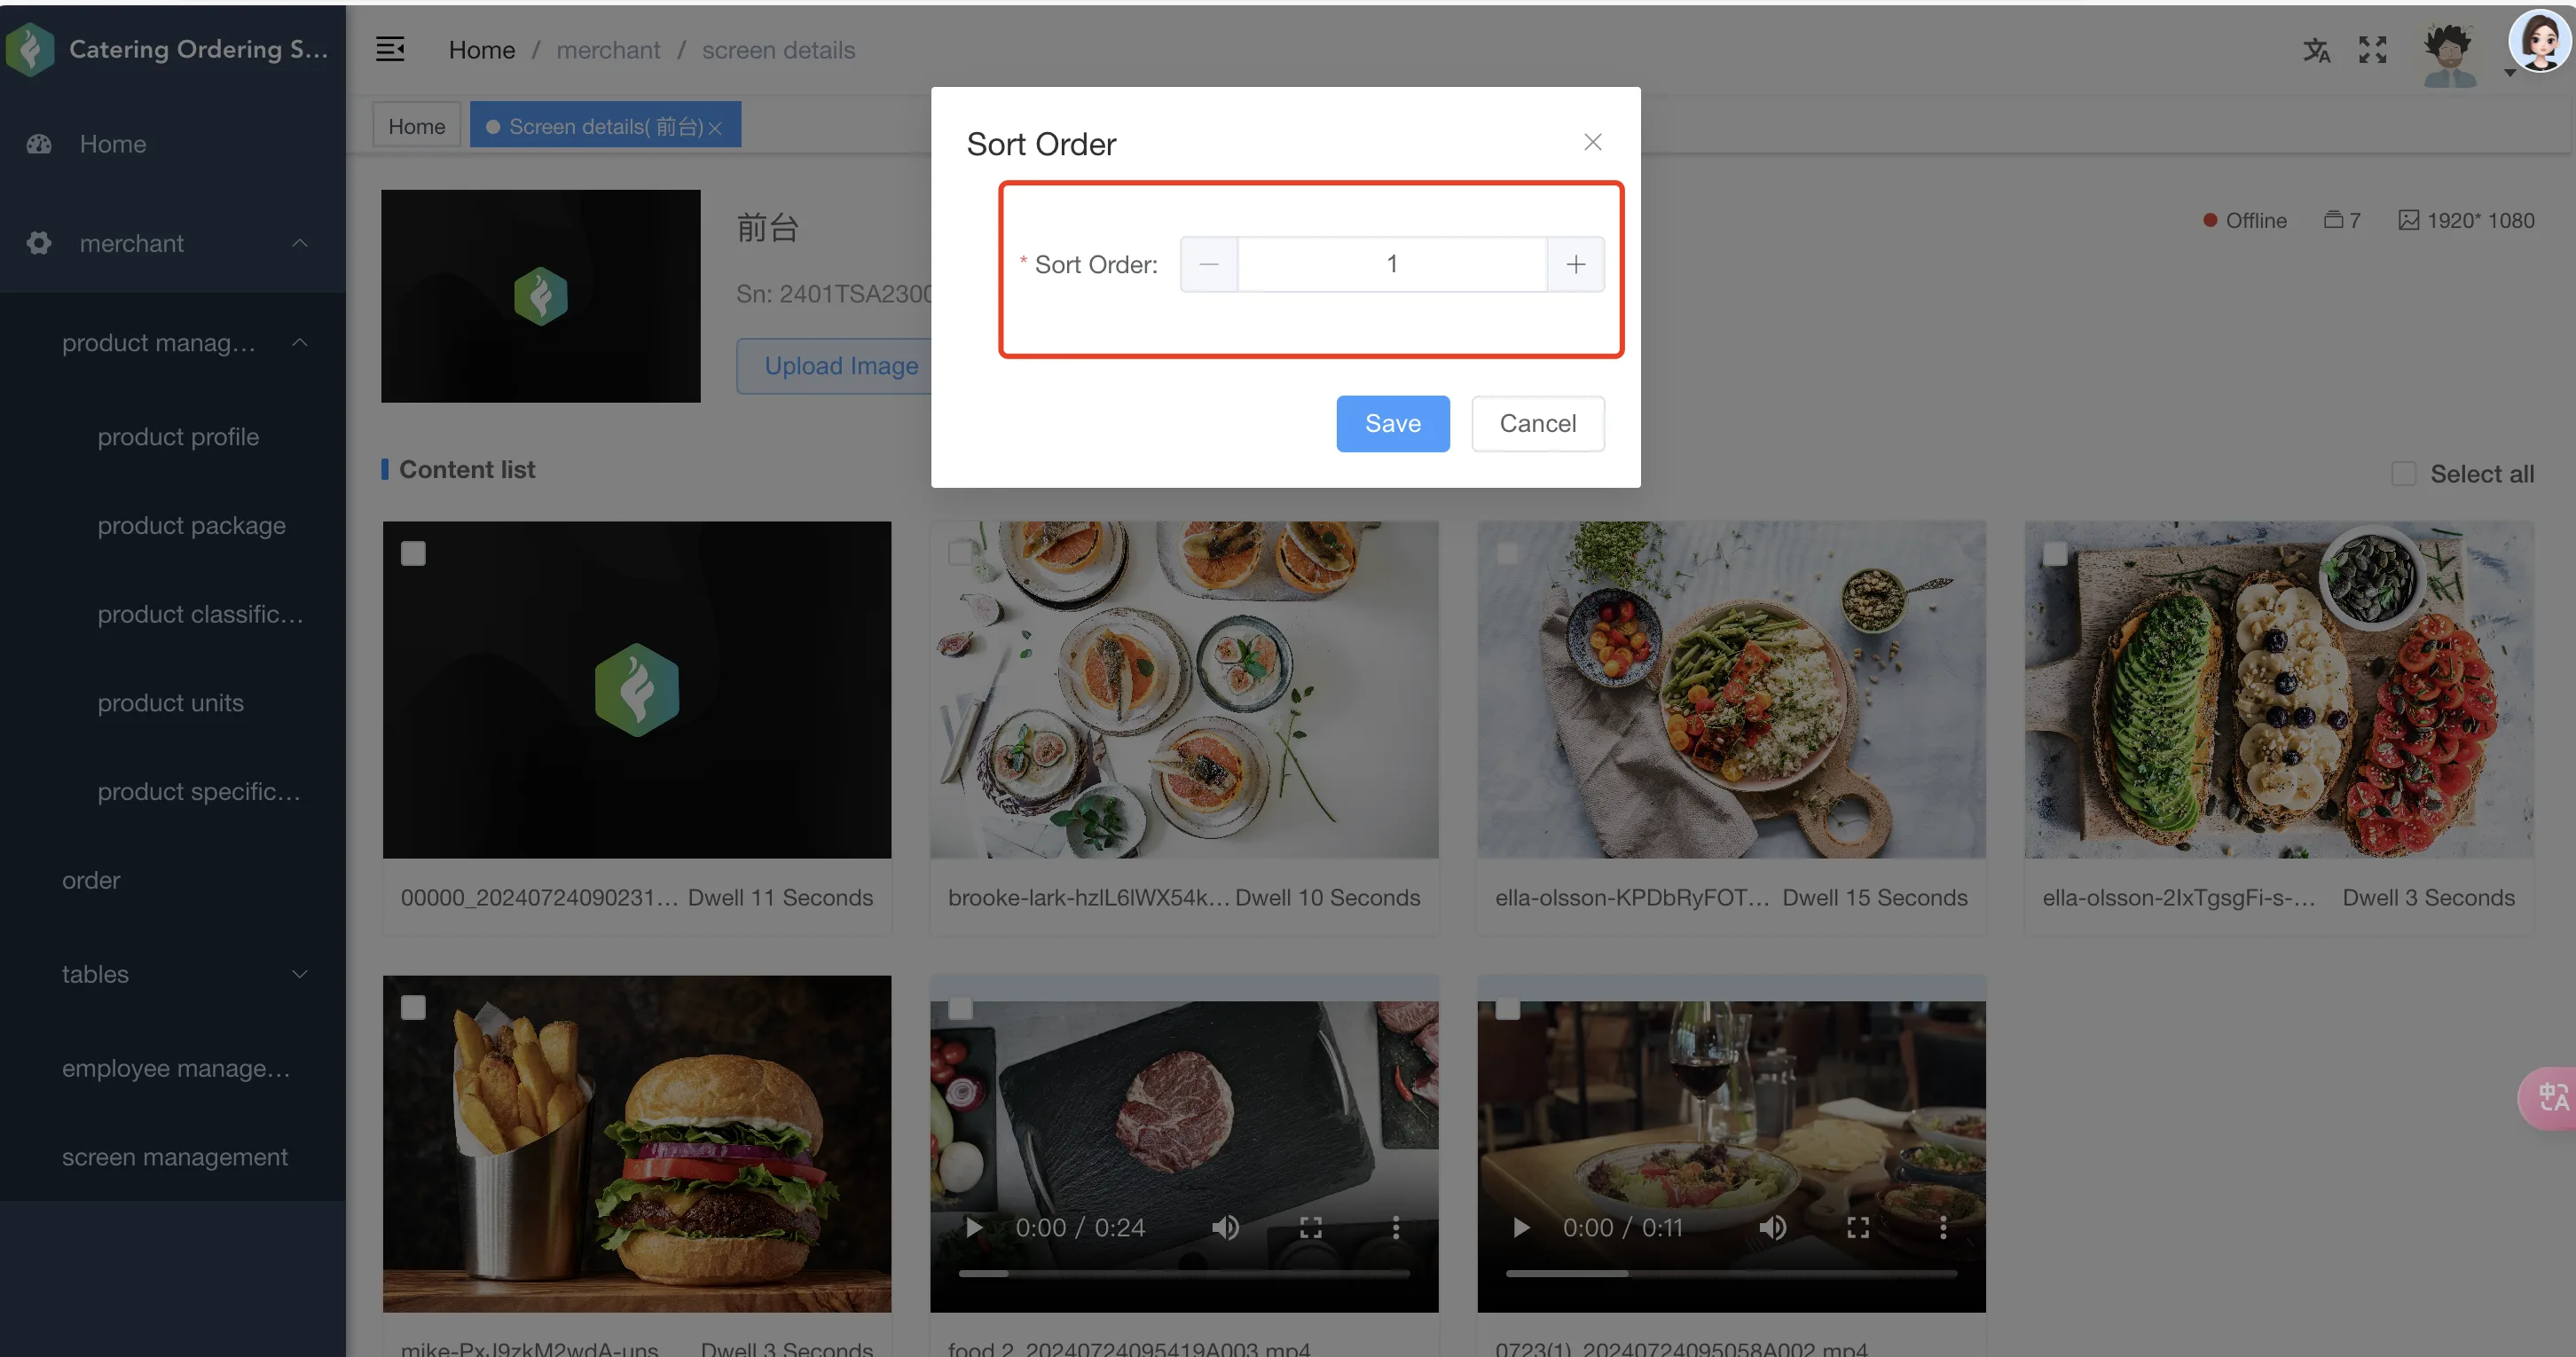Open product profile page
This screenshot has width=2576, height=1357.
[178, 437]
